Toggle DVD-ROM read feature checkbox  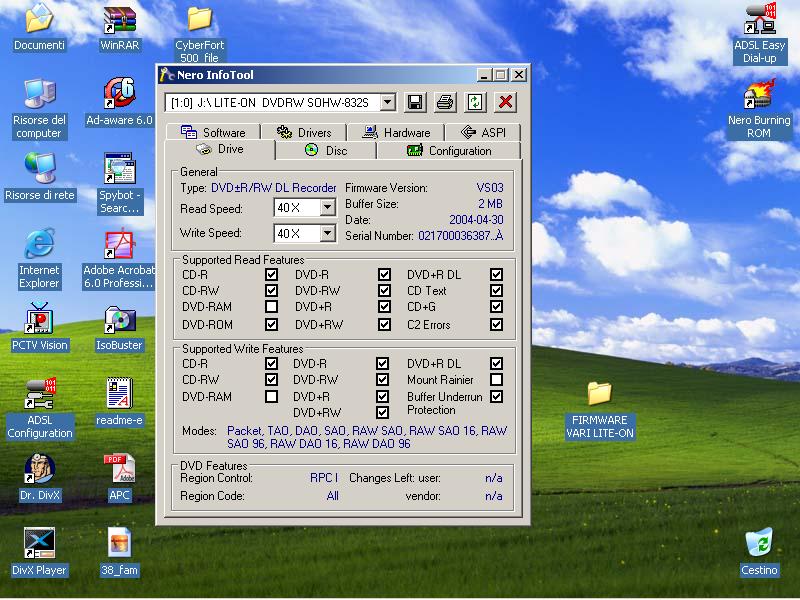click(271, 324)
